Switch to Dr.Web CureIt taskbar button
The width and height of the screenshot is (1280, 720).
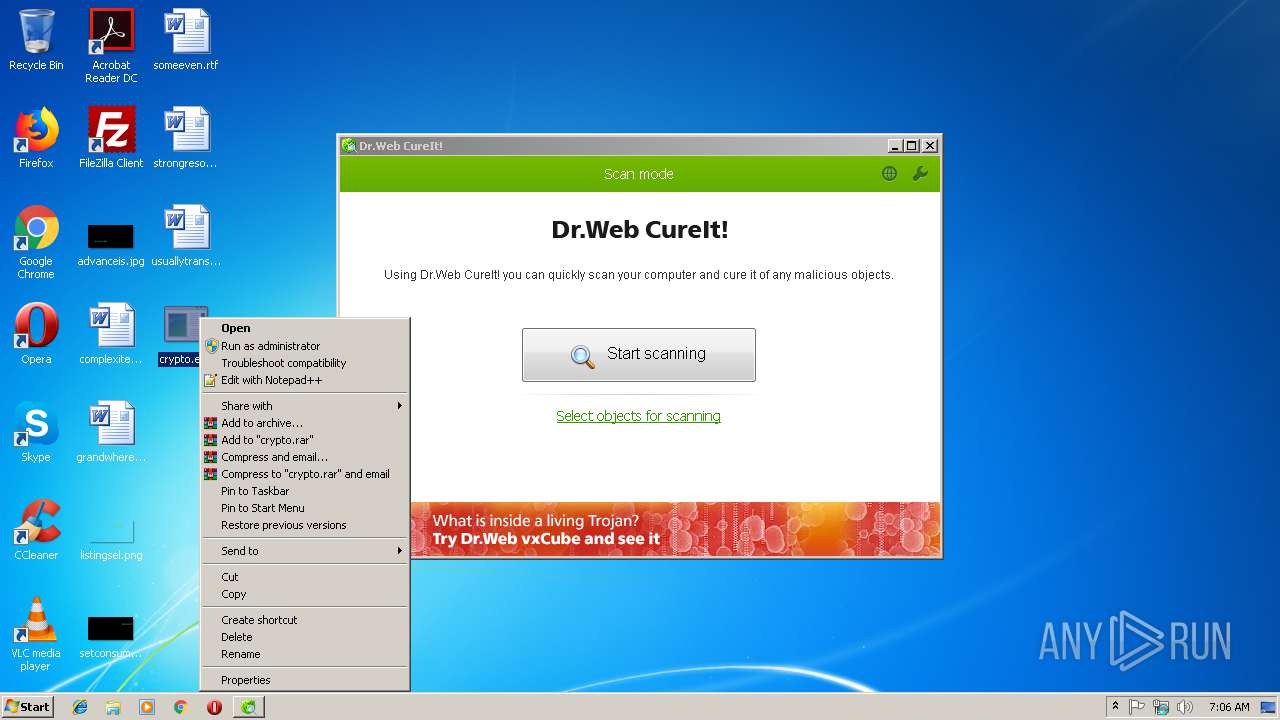(x=248, y=707)
